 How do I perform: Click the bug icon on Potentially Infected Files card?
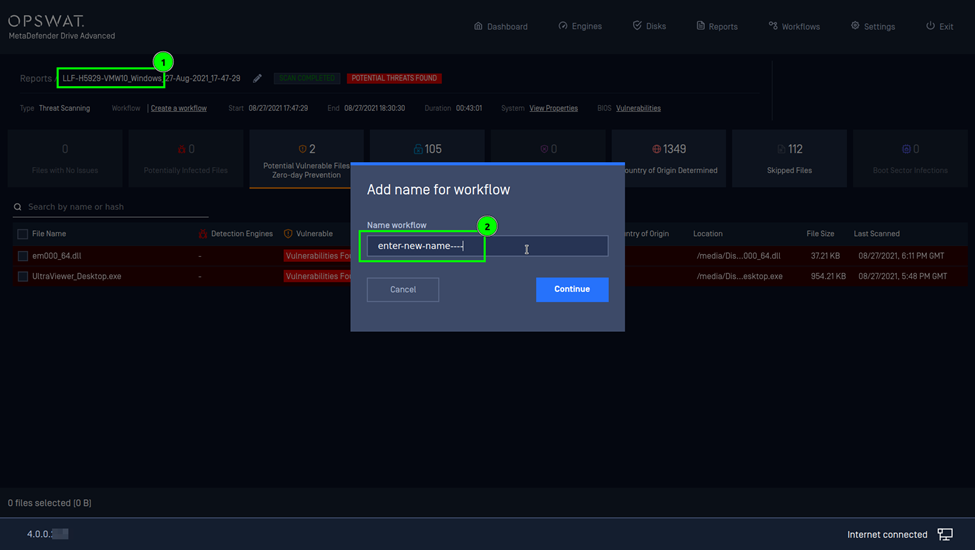[182, 149]
